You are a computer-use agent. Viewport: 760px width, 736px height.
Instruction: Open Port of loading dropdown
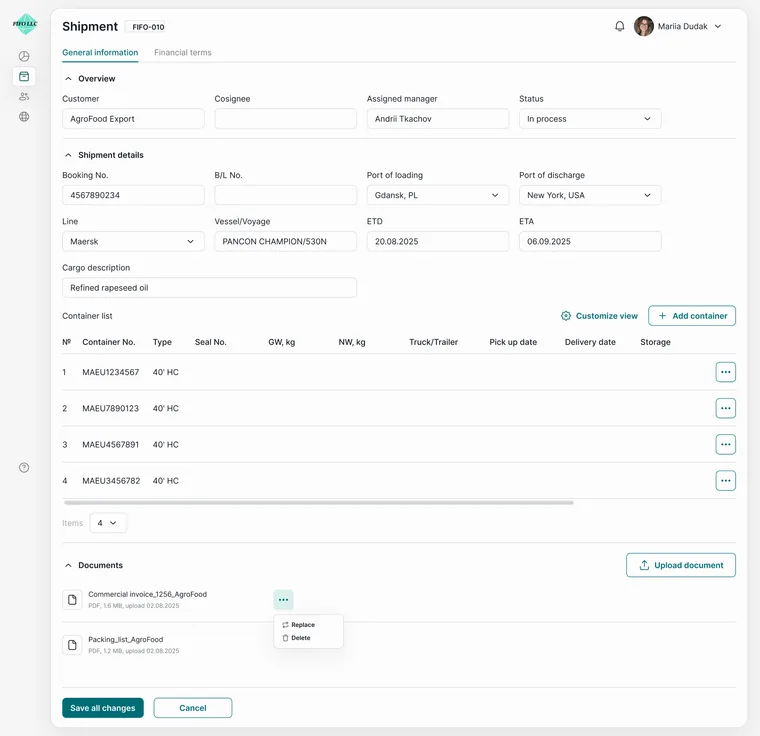click(438, 195)
